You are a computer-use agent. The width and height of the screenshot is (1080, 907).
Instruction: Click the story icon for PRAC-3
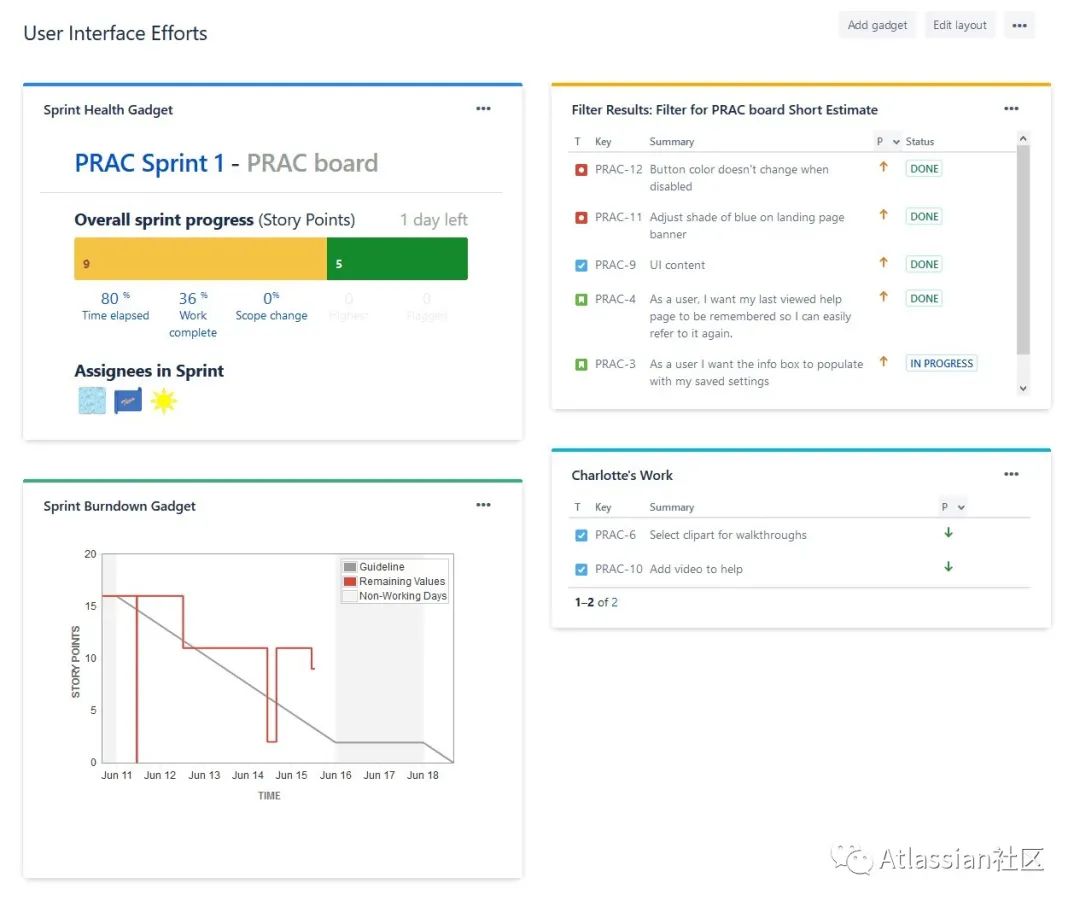581,364
